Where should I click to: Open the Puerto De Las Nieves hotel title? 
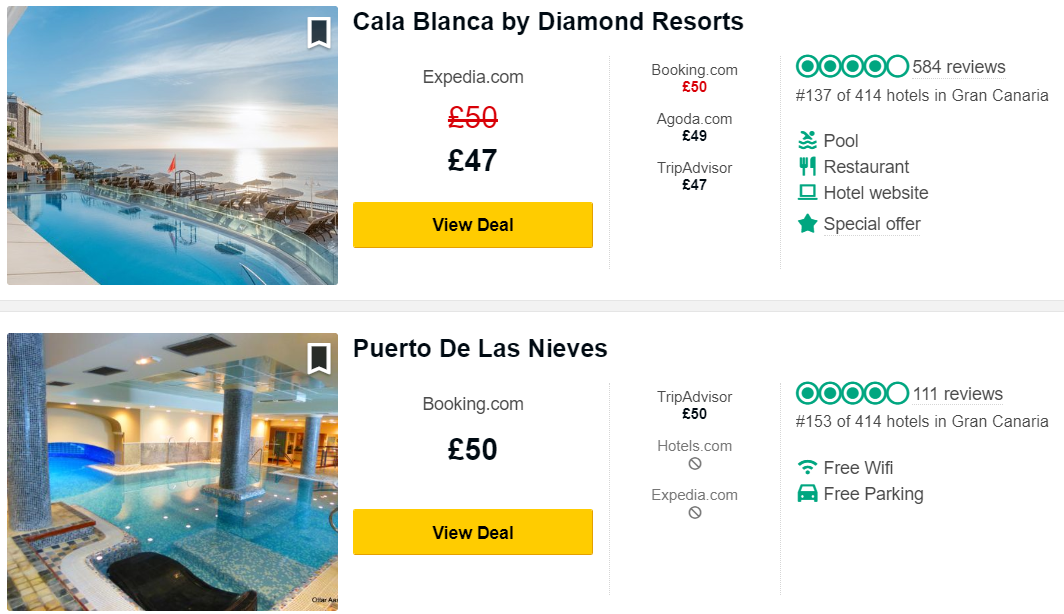point(480,348)
